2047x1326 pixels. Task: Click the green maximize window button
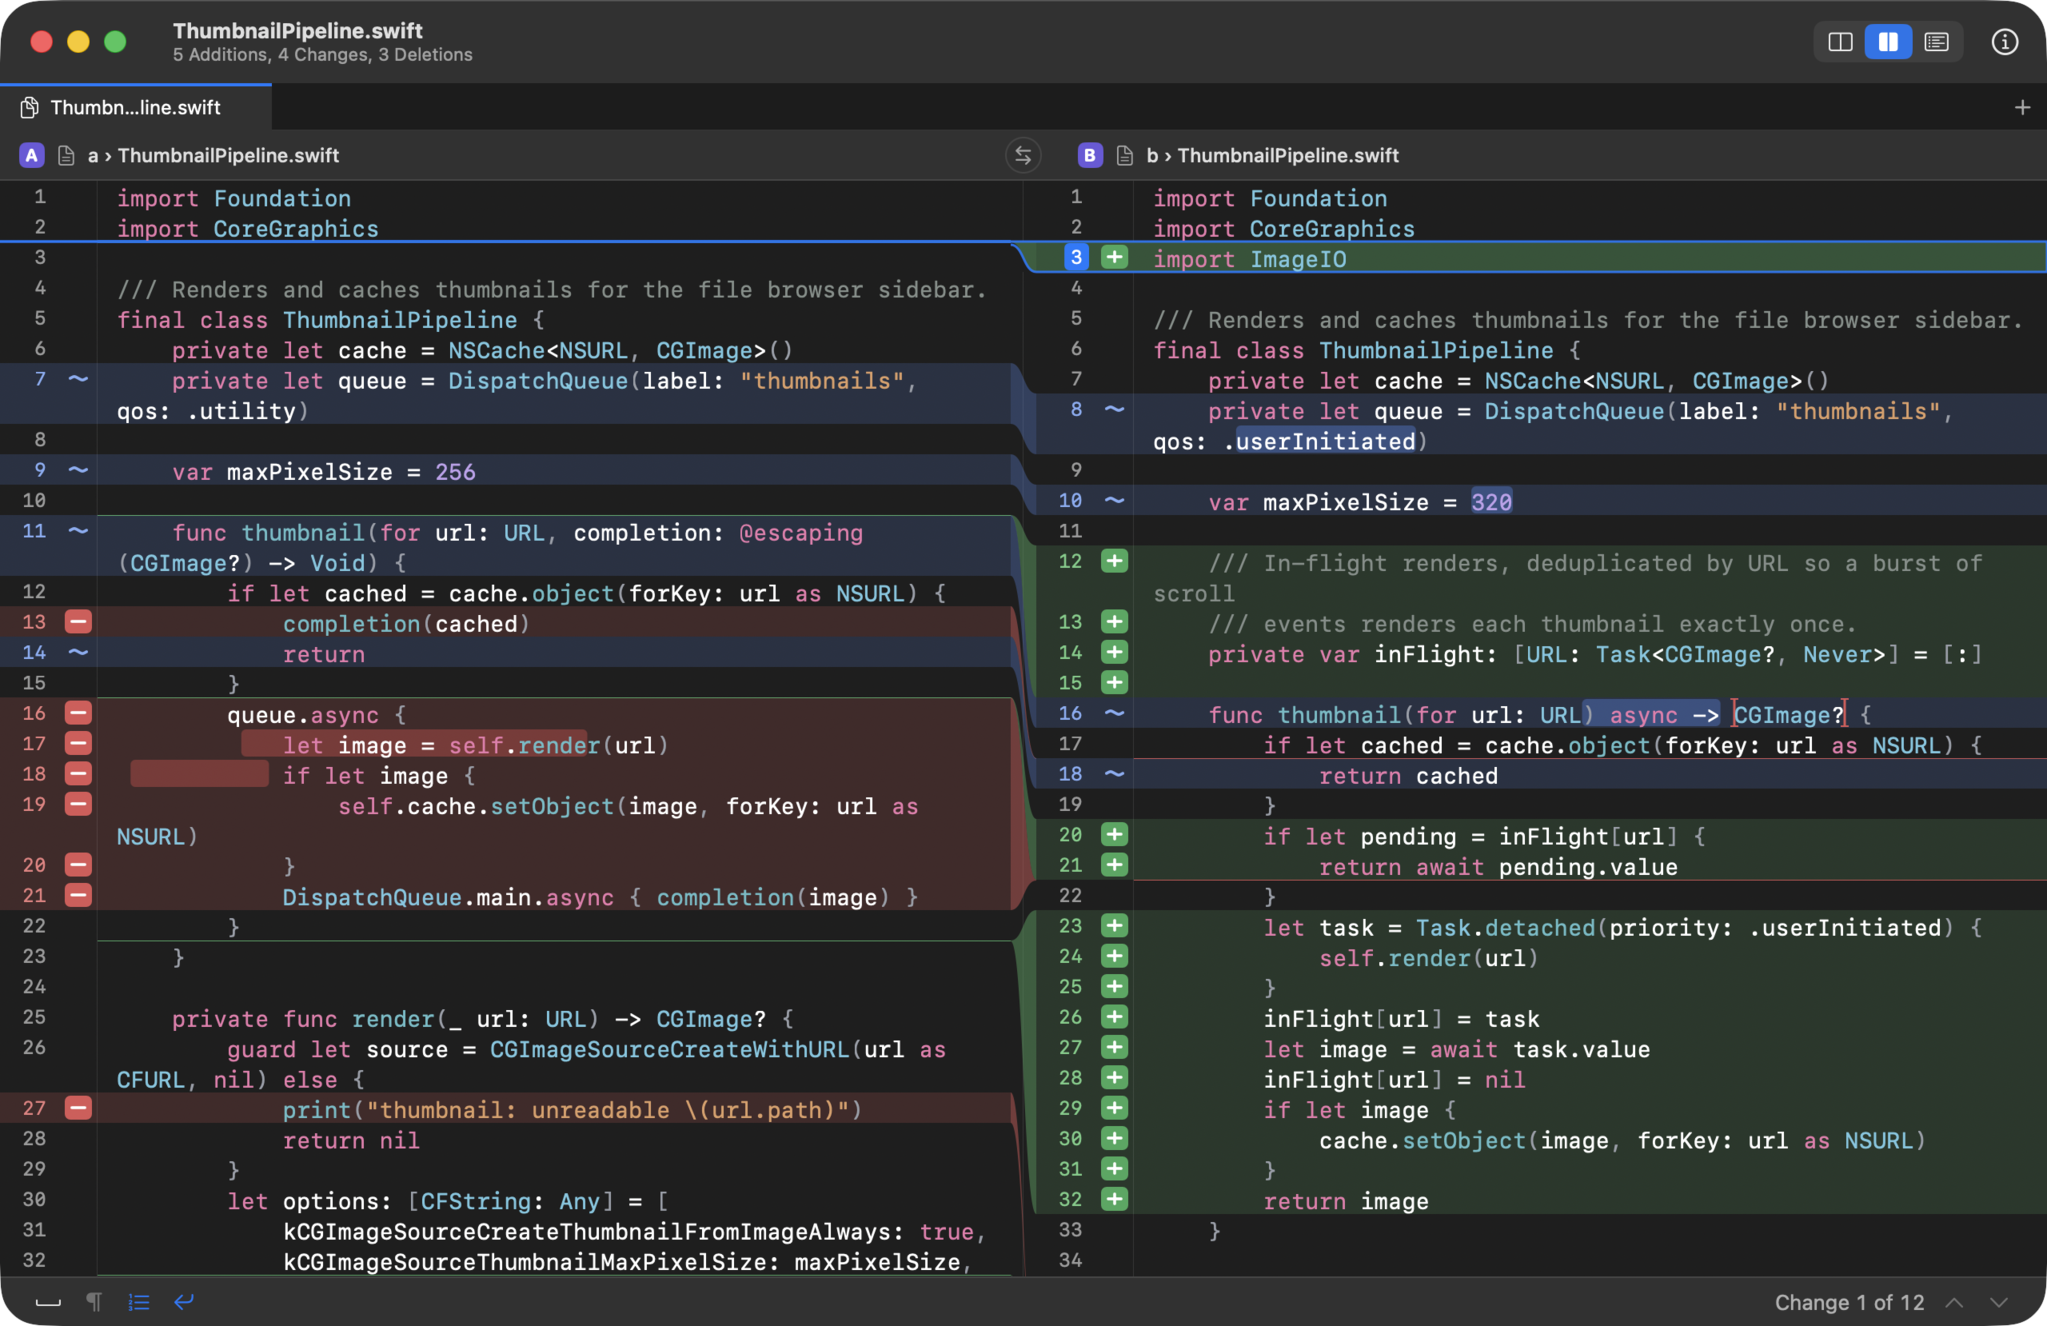(x=116, y=41)
